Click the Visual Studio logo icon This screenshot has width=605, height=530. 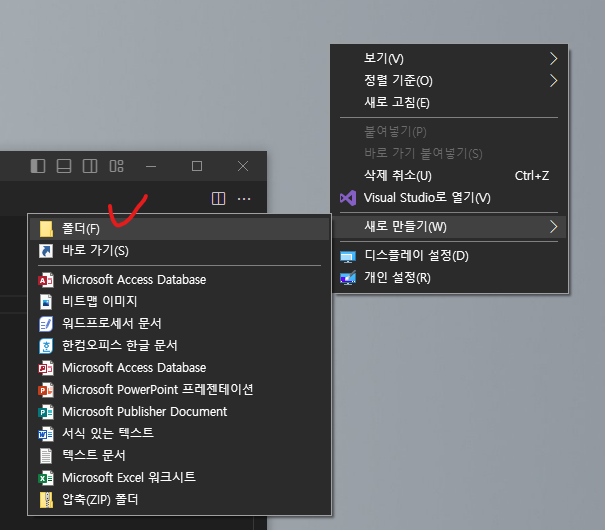pos(348,198)
